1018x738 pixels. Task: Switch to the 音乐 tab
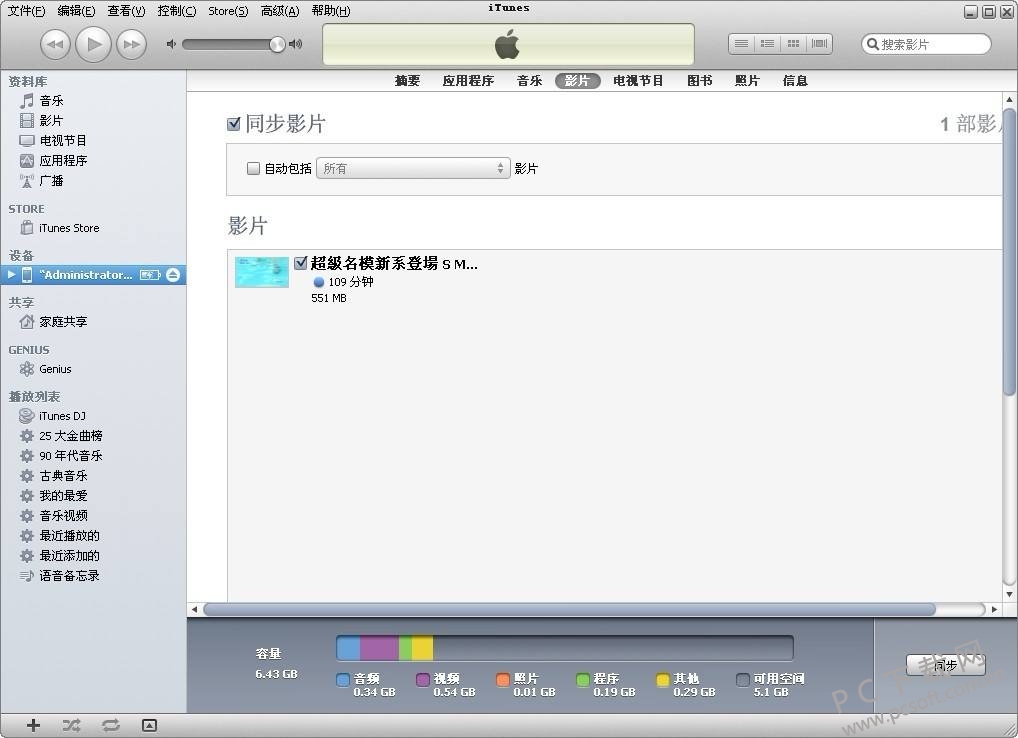[x=529, y=80]
